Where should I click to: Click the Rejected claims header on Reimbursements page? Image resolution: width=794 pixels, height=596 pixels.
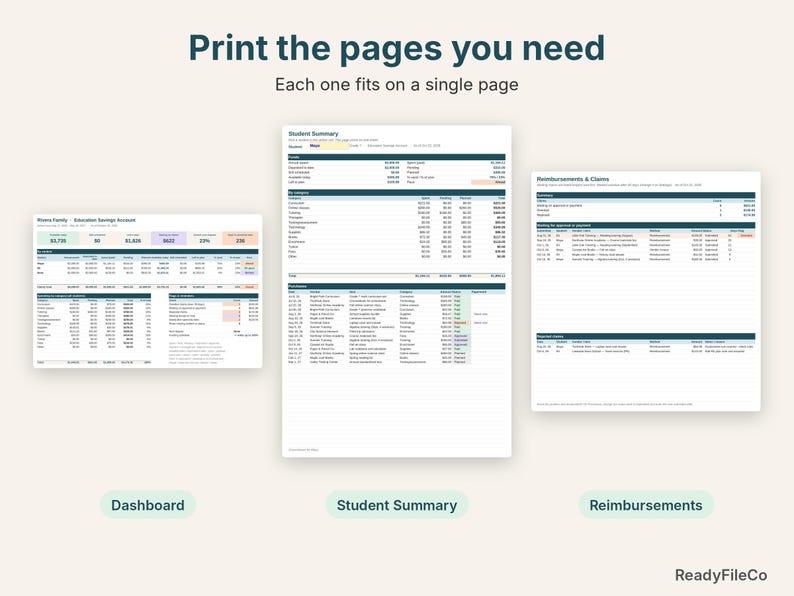[646, 336]
